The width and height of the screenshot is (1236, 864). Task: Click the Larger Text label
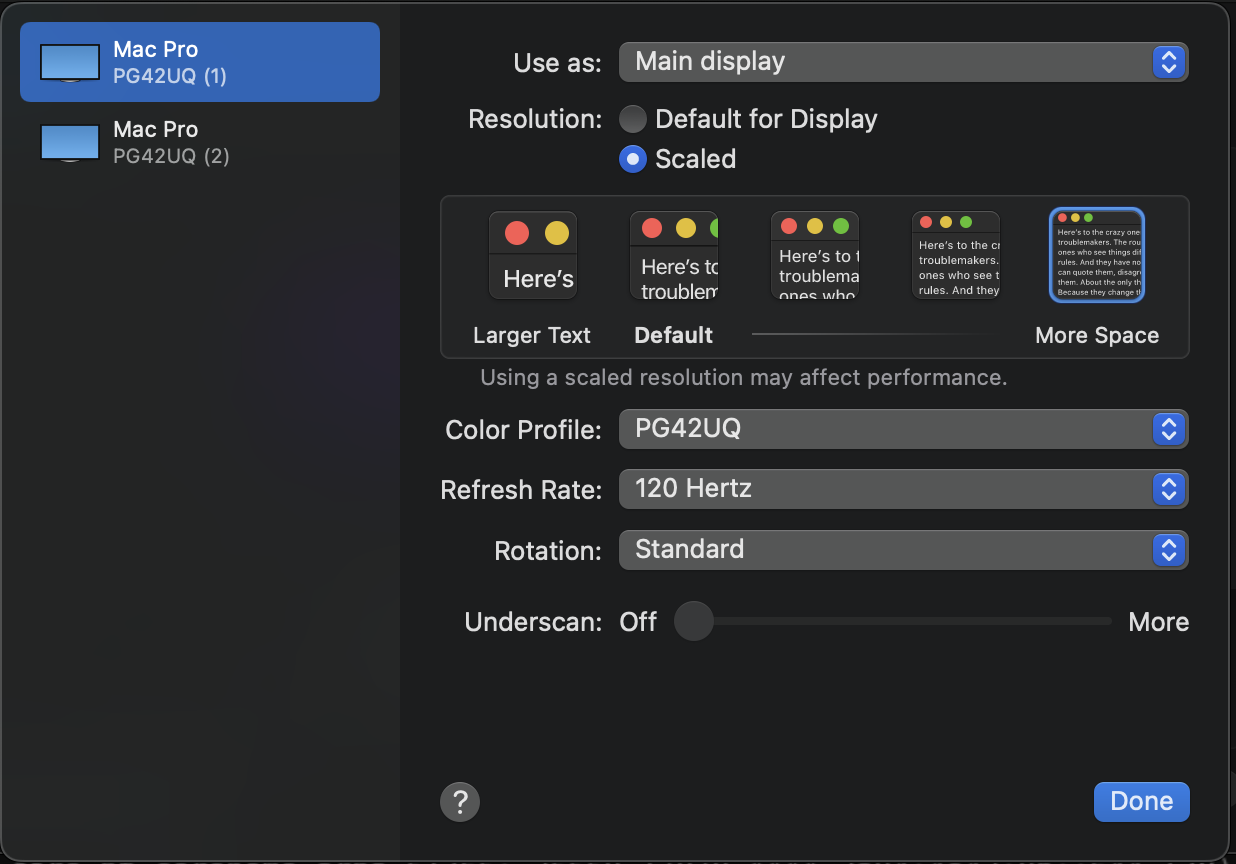coord(532,336)
